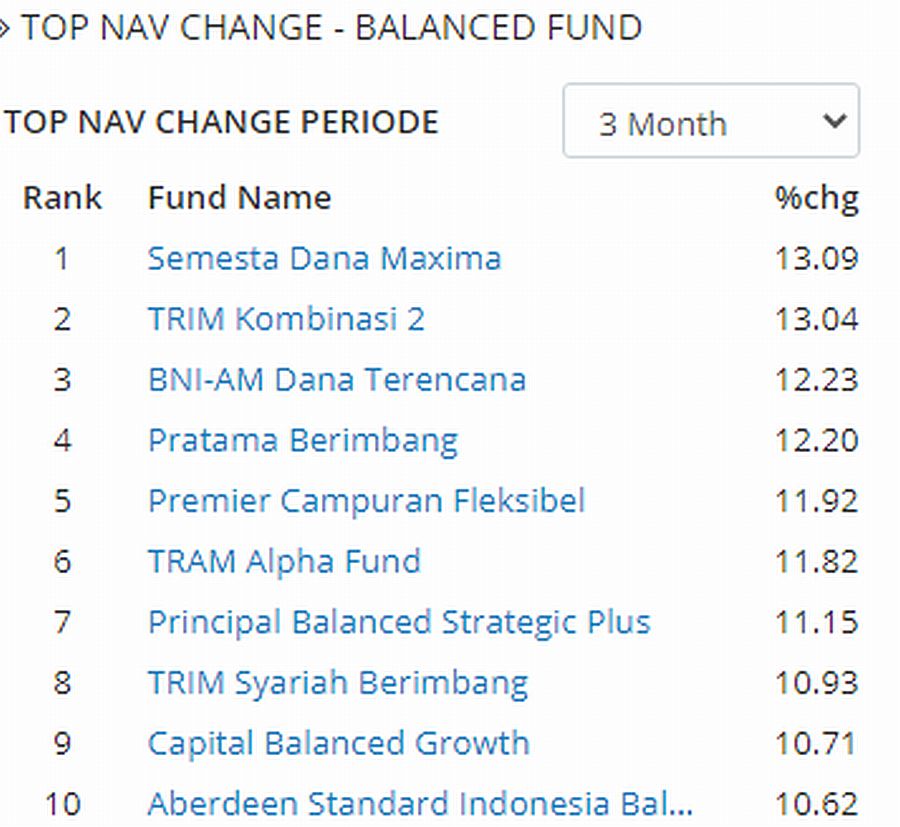
Task: Open Semesta Dana Maxima fund link
Action: pos(324,258)
